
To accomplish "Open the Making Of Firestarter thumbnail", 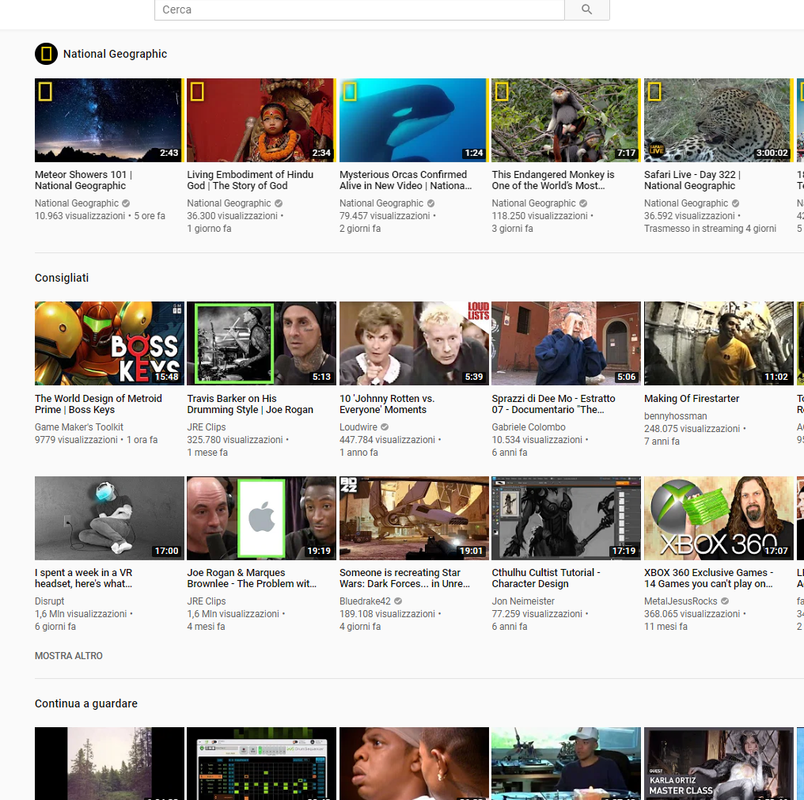I will click(718, 343).
